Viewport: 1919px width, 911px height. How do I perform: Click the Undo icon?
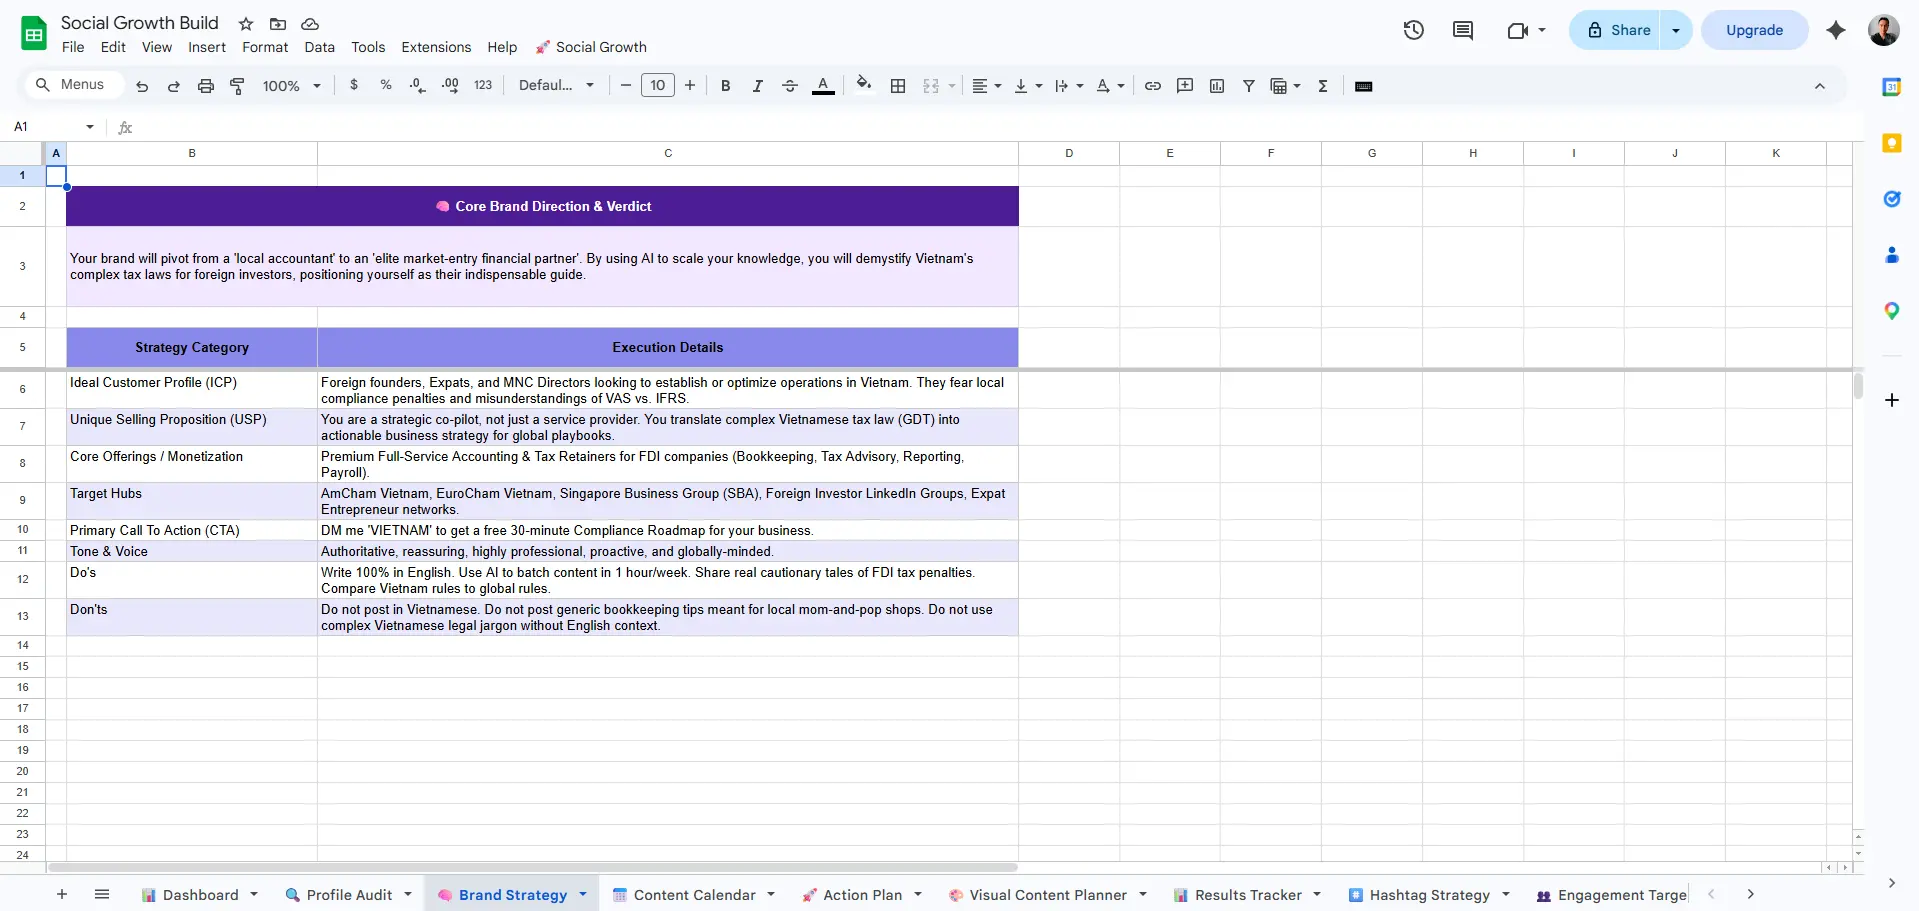click(x=142, y=86)
